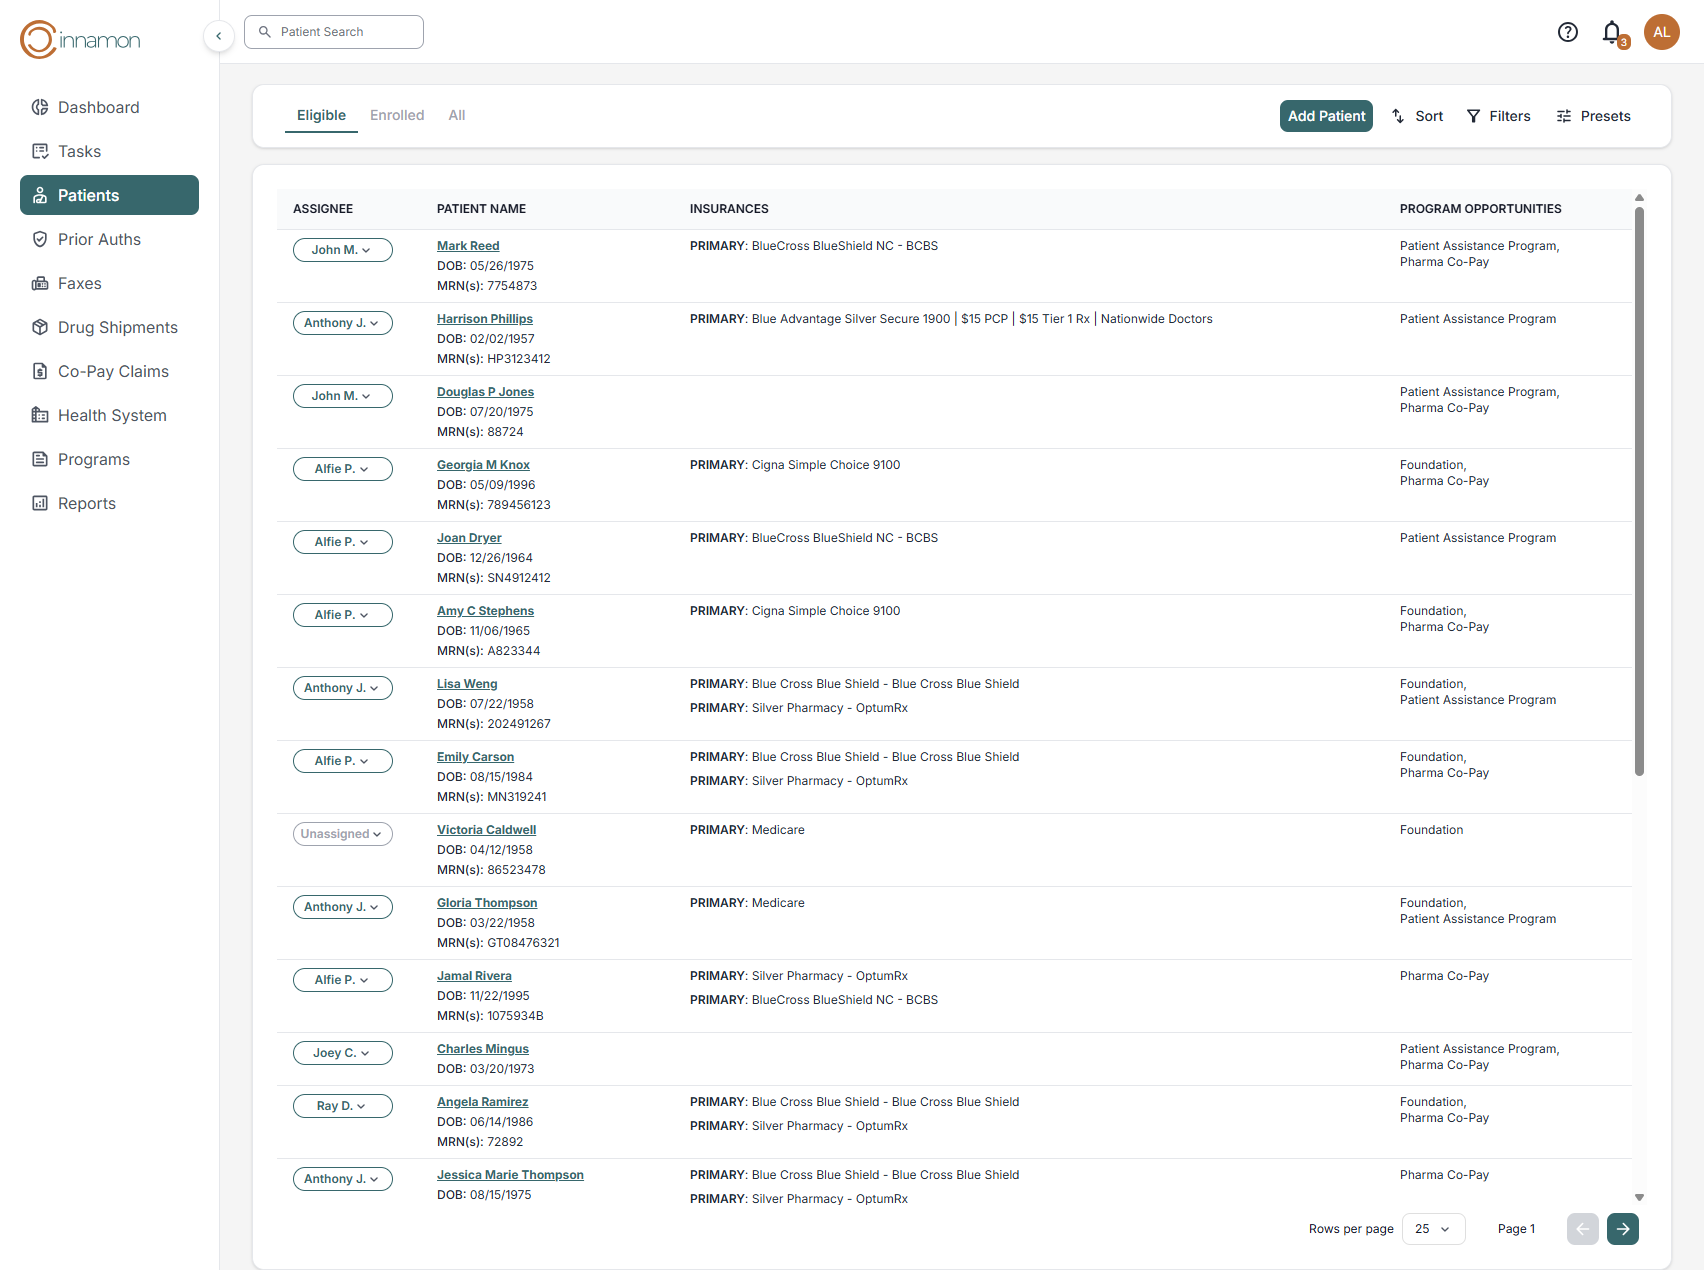Open Prior Auths in the sidebar

[x=99, y=239]
